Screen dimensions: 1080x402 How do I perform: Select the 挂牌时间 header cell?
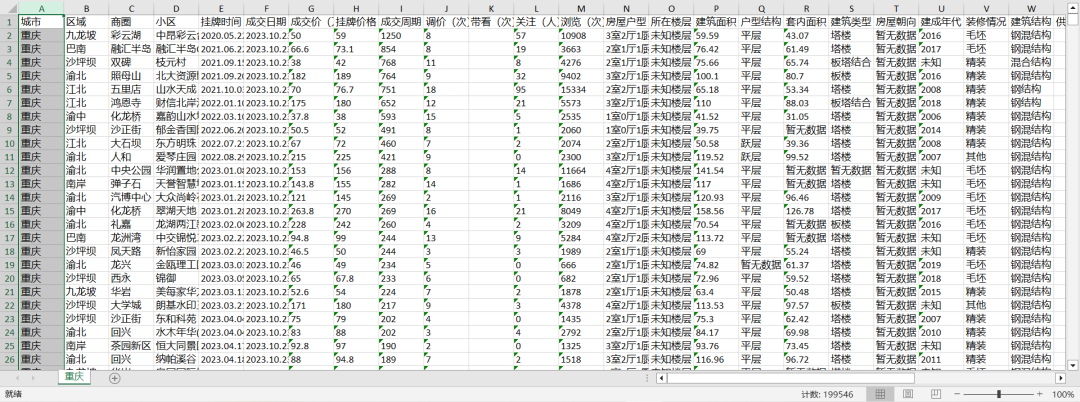tap(220, 21)
